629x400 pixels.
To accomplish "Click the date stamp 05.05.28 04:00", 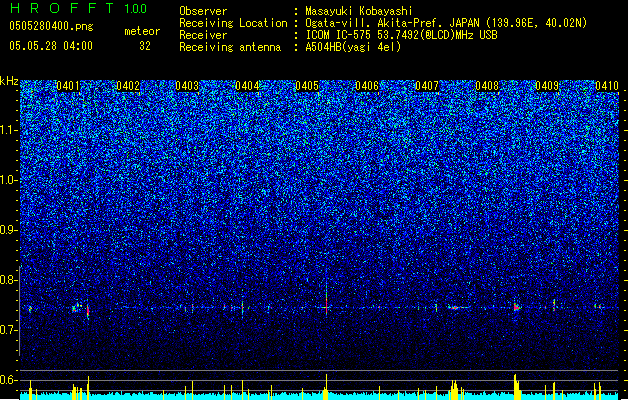I will pos(51,46).
